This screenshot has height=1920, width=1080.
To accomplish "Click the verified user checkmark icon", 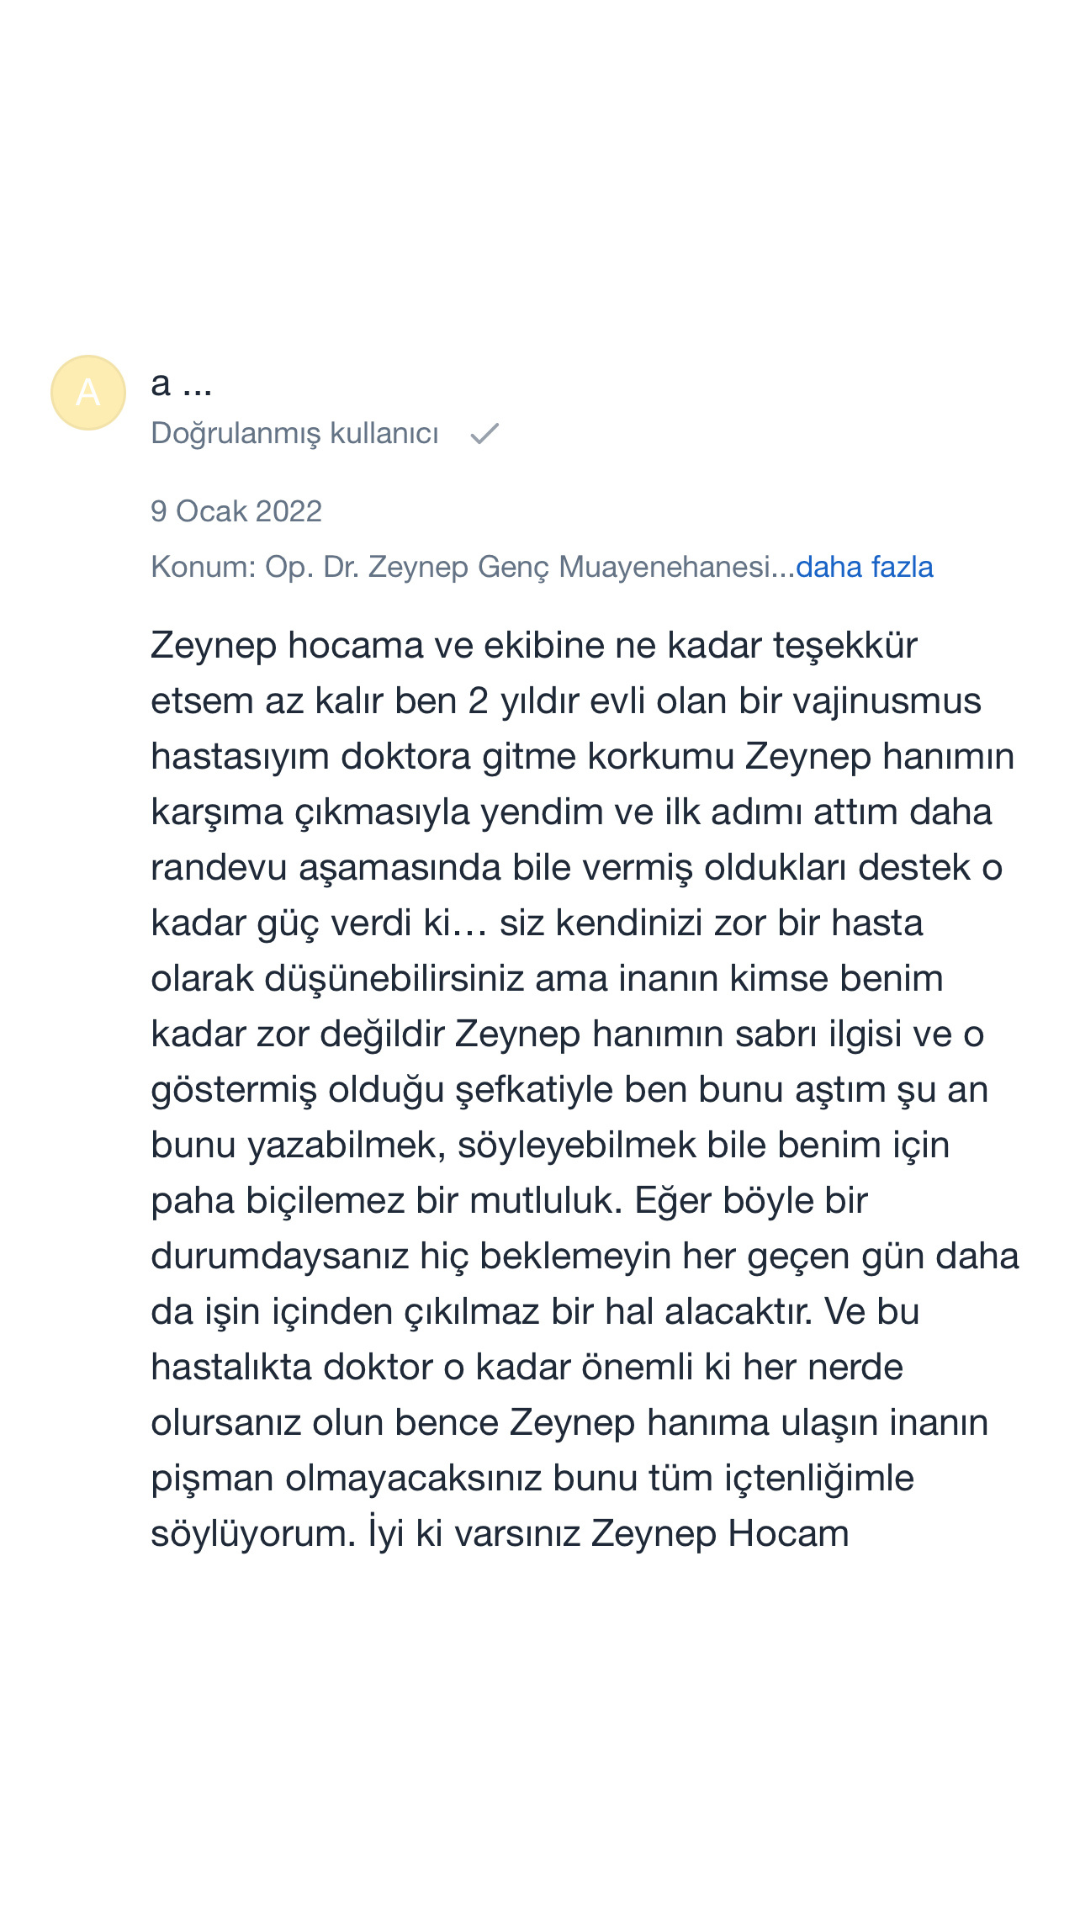I will pos(485,433).
